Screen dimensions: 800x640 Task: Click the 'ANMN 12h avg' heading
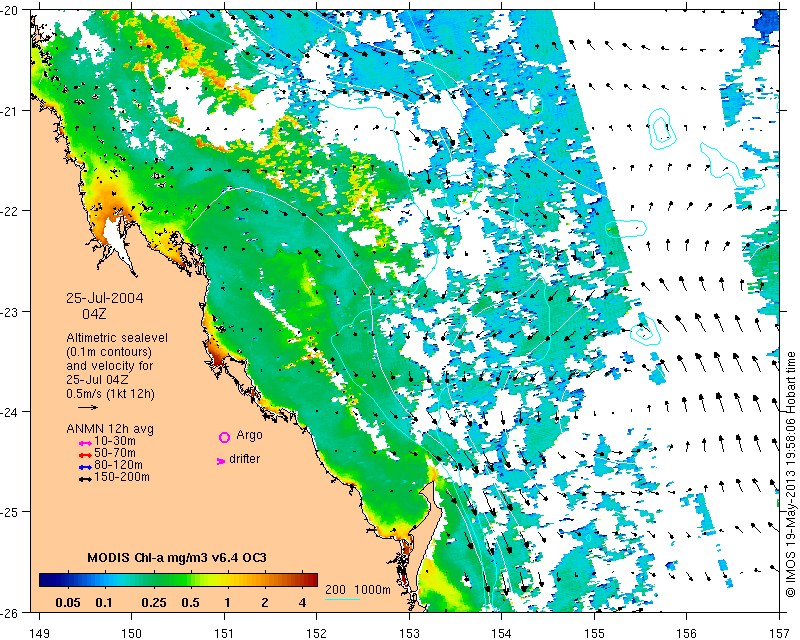click(x=110, y=429)
